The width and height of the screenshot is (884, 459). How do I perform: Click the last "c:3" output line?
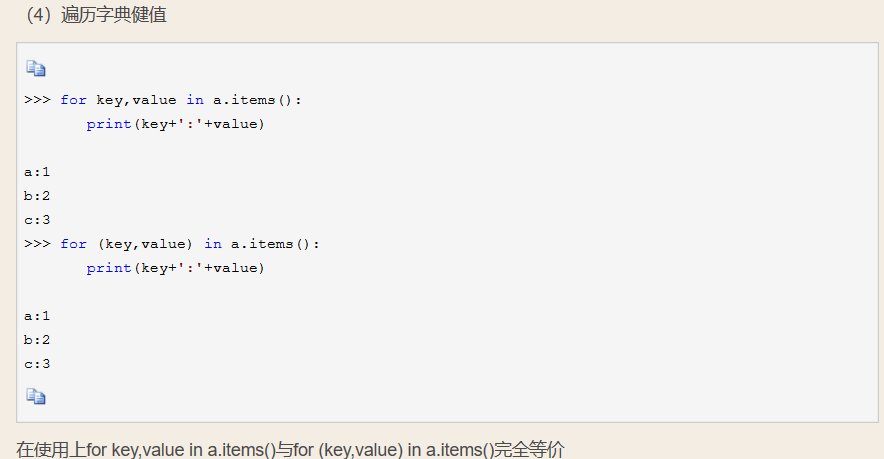point(37,364)
